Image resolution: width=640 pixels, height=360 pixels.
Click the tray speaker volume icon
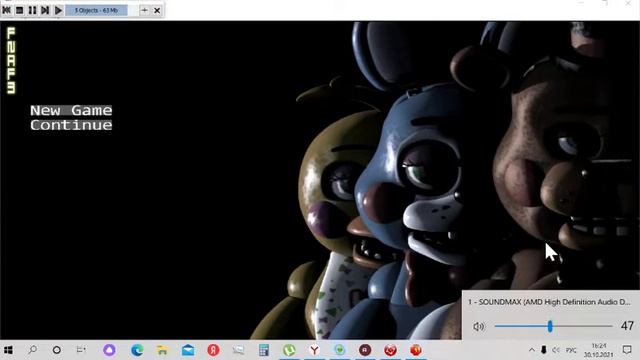(556, 350)
